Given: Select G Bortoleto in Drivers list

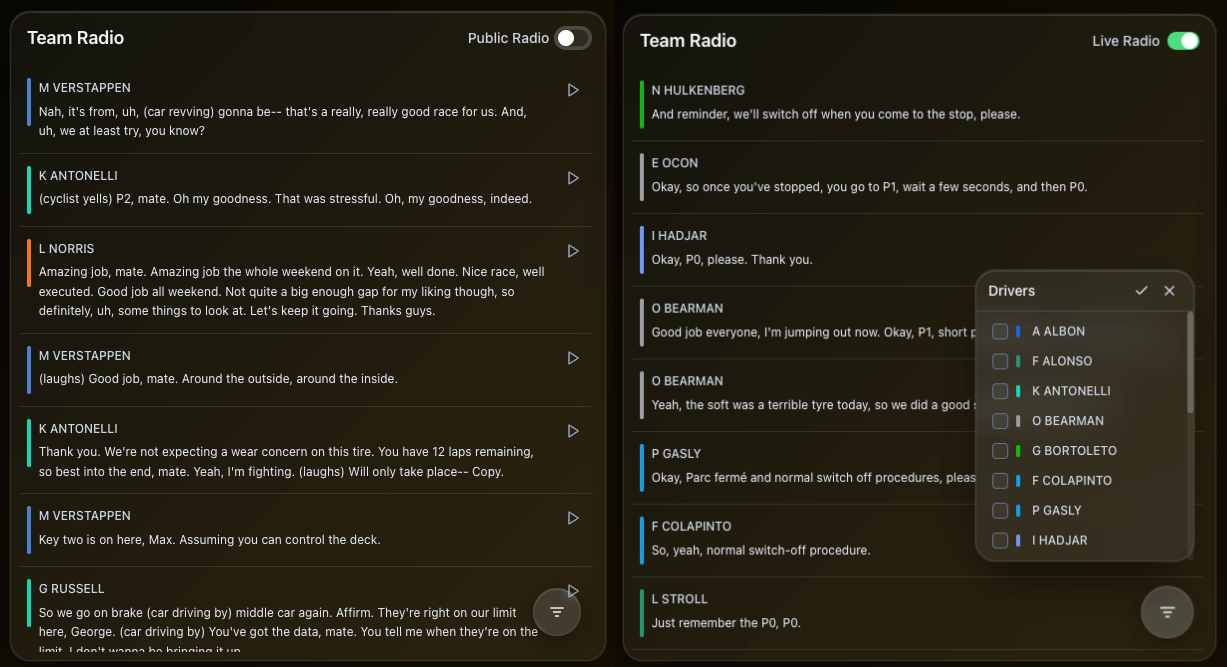Looking at the screenshot, I should 1000,451.
